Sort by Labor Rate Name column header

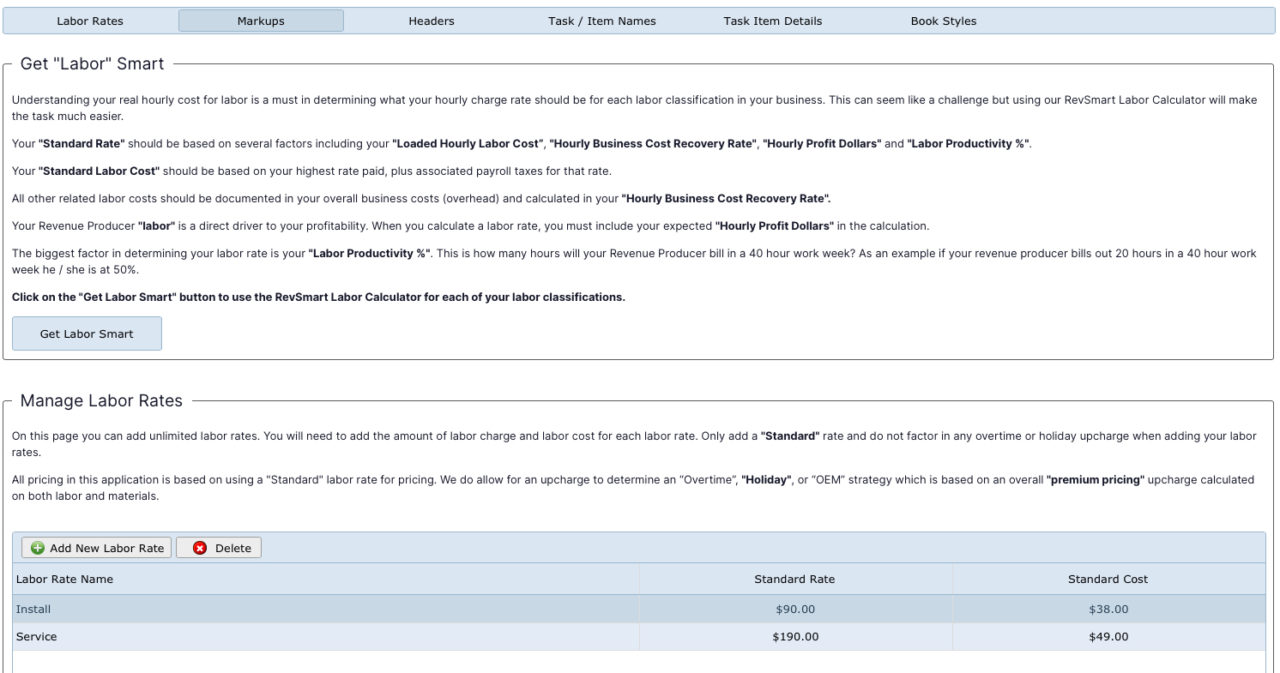click(x=65, y=579)
